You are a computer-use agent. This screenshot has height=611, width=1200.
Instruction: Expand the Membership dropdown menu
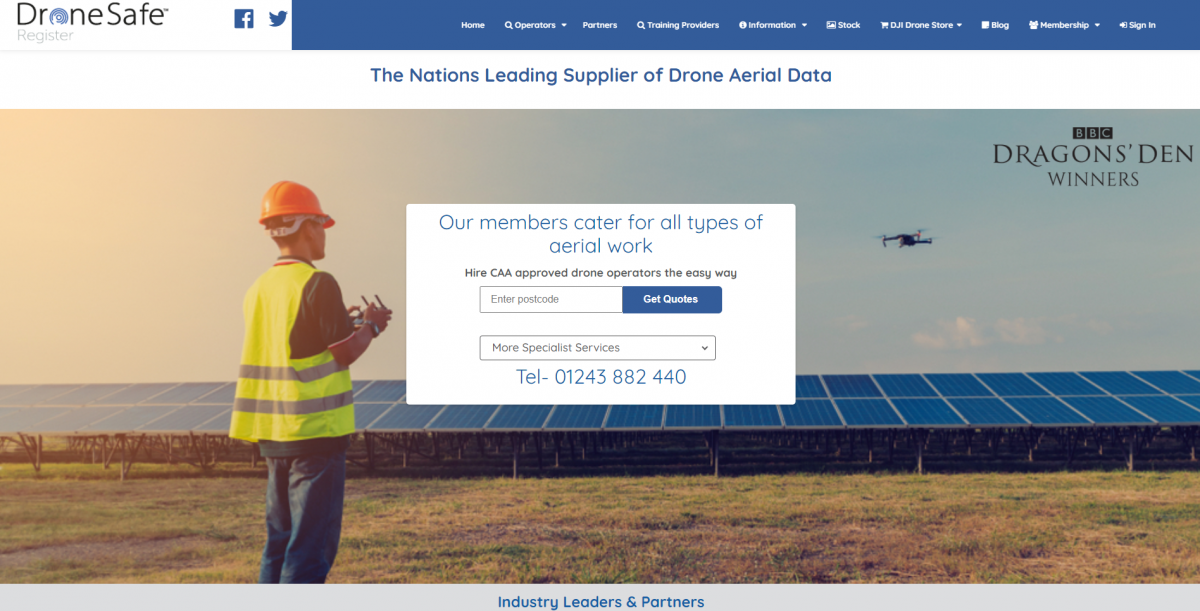tap(1064, 25)
